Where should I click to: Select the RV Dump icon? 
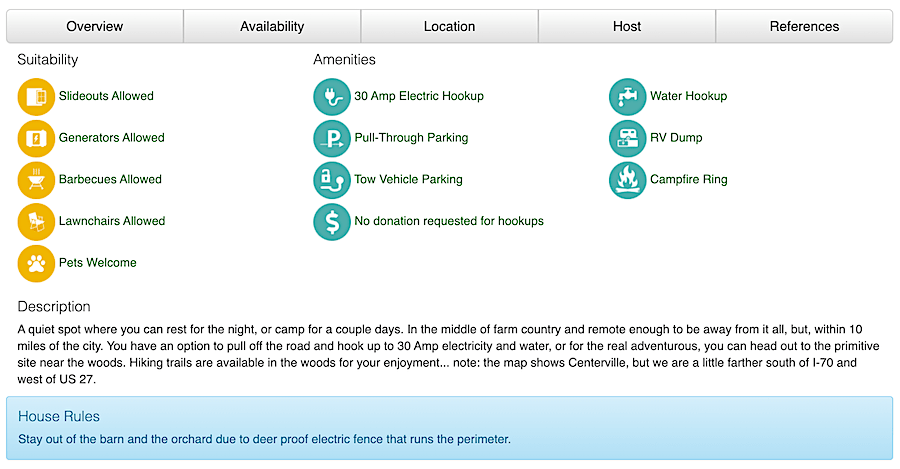pyautogui.click(x=627, y=138)
